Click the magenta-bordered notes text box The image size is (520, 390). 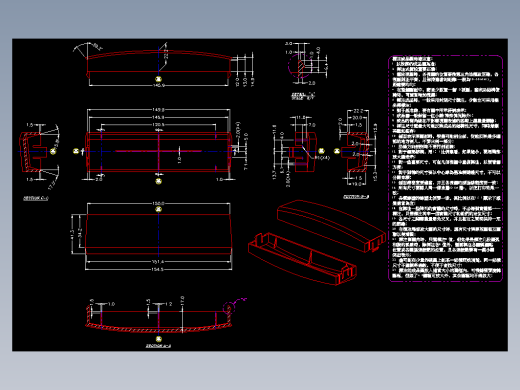[445, 168]
